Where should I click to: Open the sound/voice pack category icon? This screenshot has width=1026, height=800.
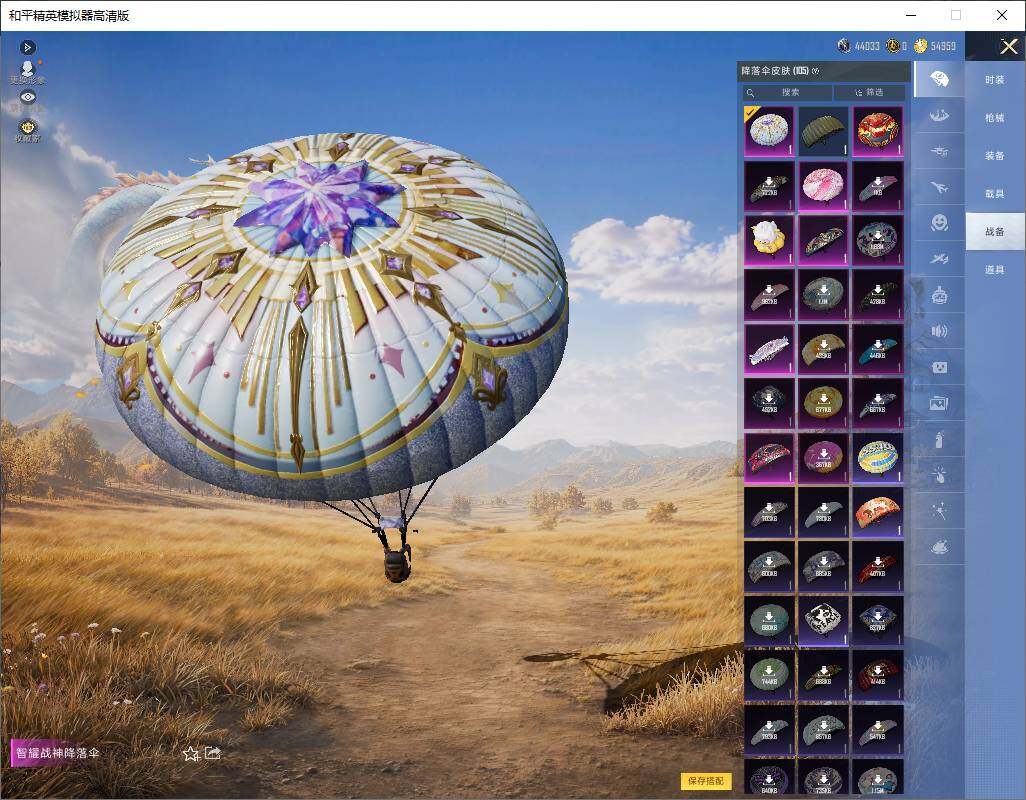(939, 331)
